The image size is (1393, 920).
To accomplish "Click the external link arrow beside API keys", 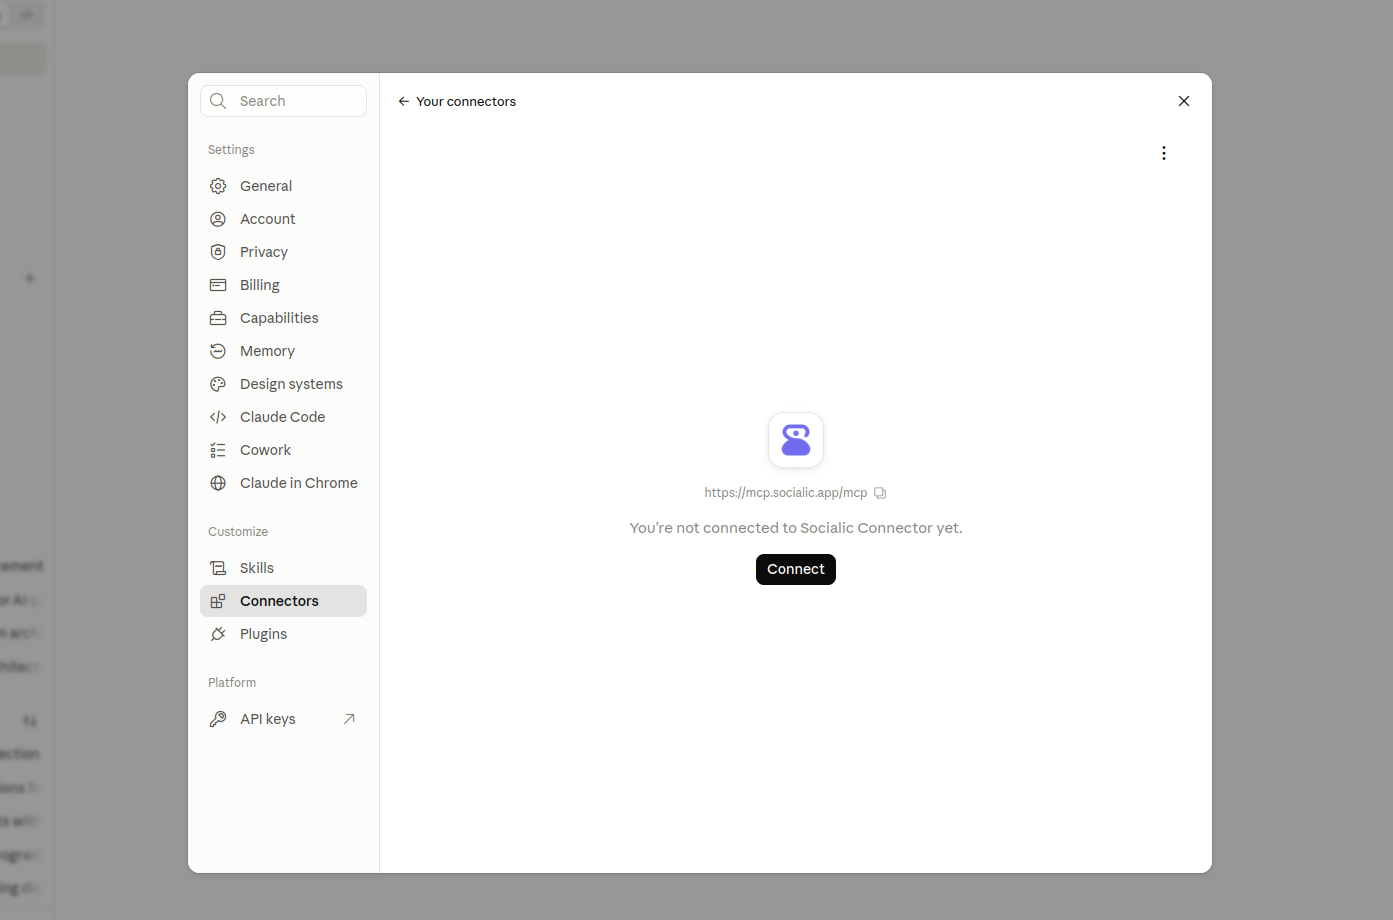I will (x=349, y=719).
